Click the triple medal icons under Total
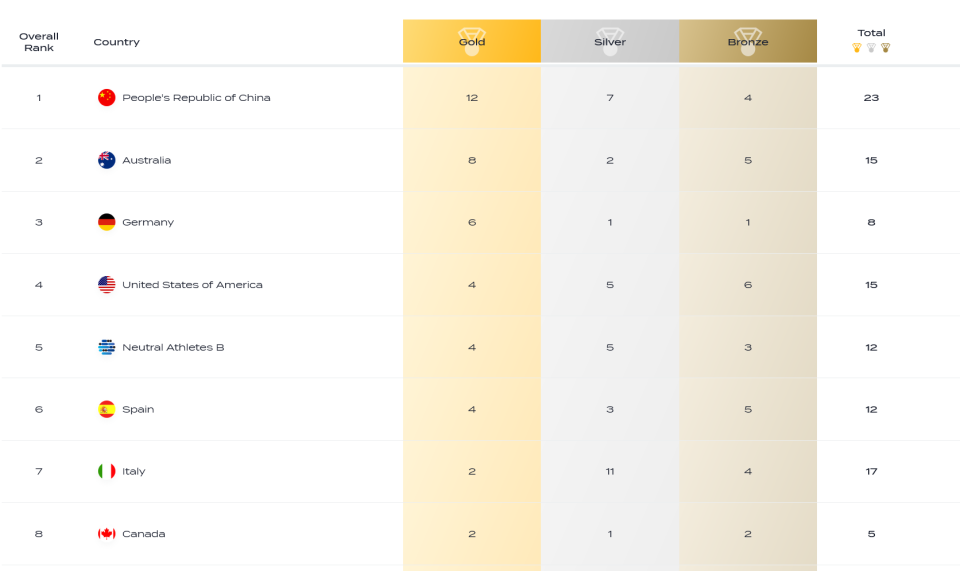960x571 pixels. (x=871, y=48)
